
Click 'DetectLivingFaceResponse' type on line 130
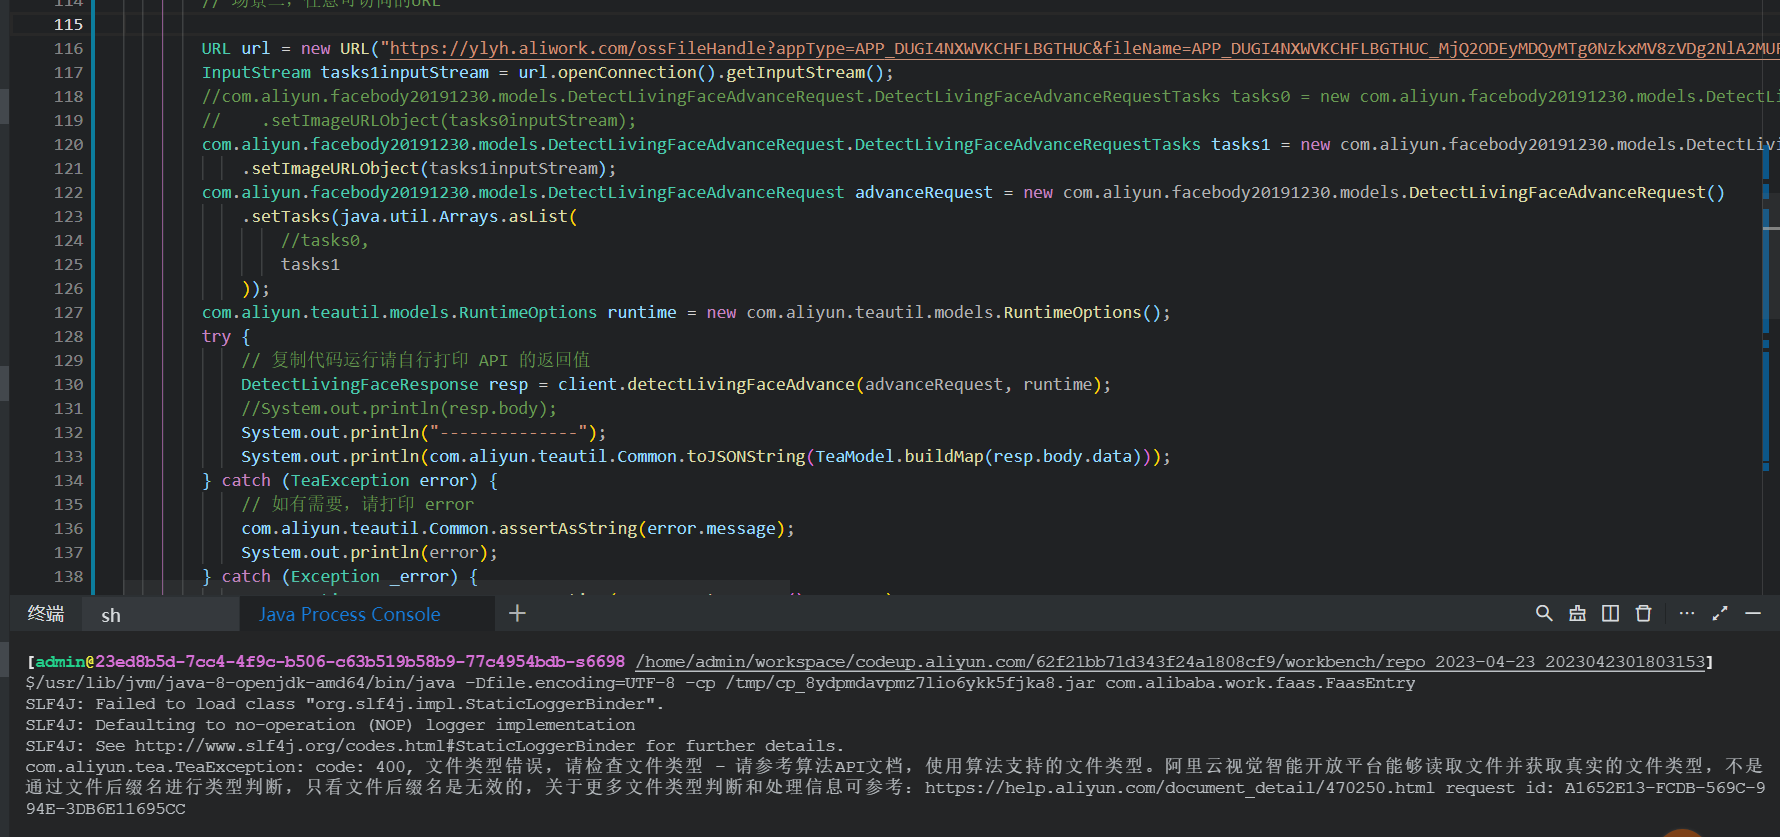pos(360,385)
